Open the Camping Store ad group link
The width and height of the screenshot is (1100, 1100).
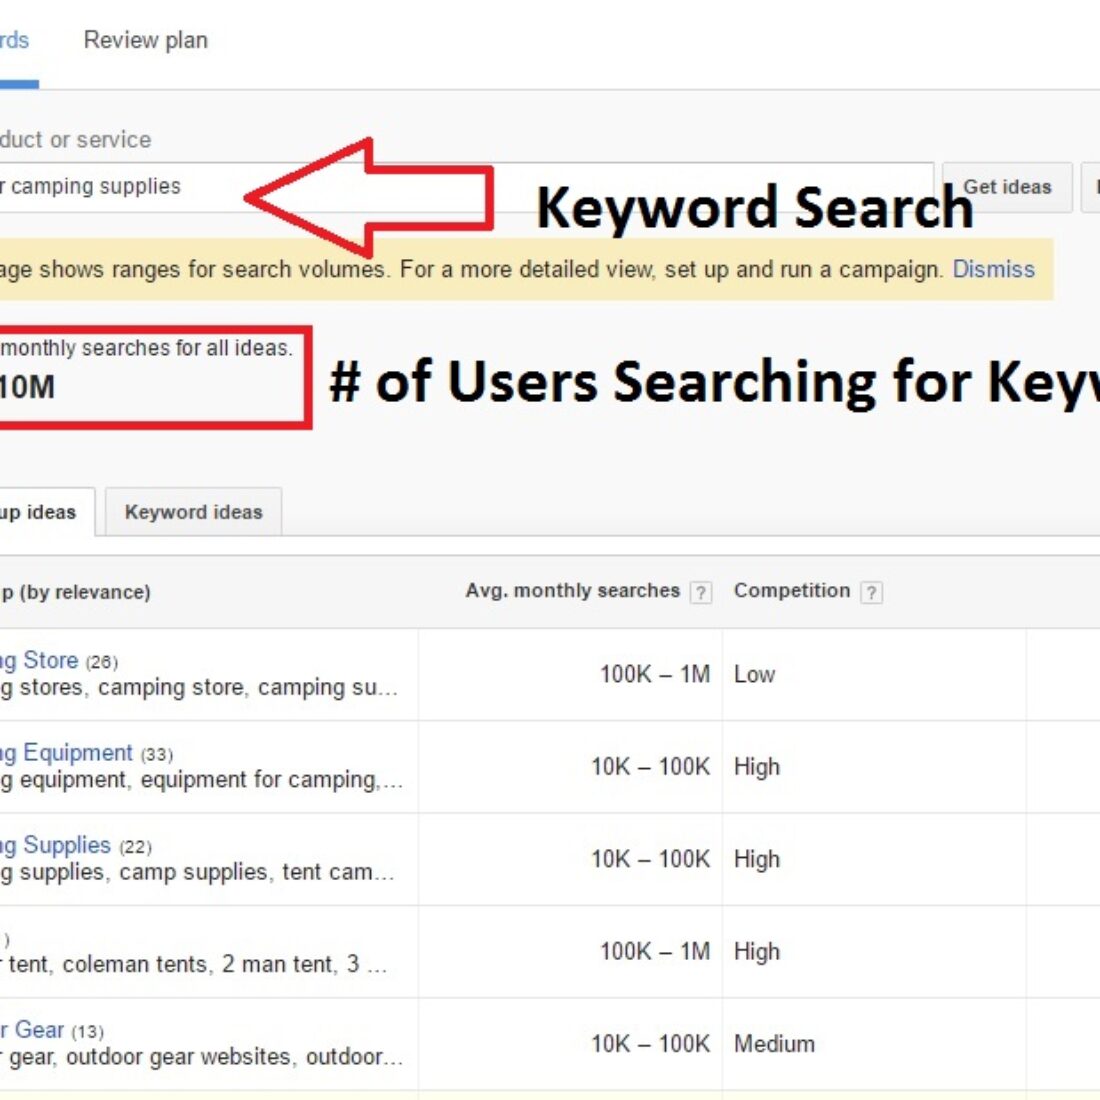[40, 660]
